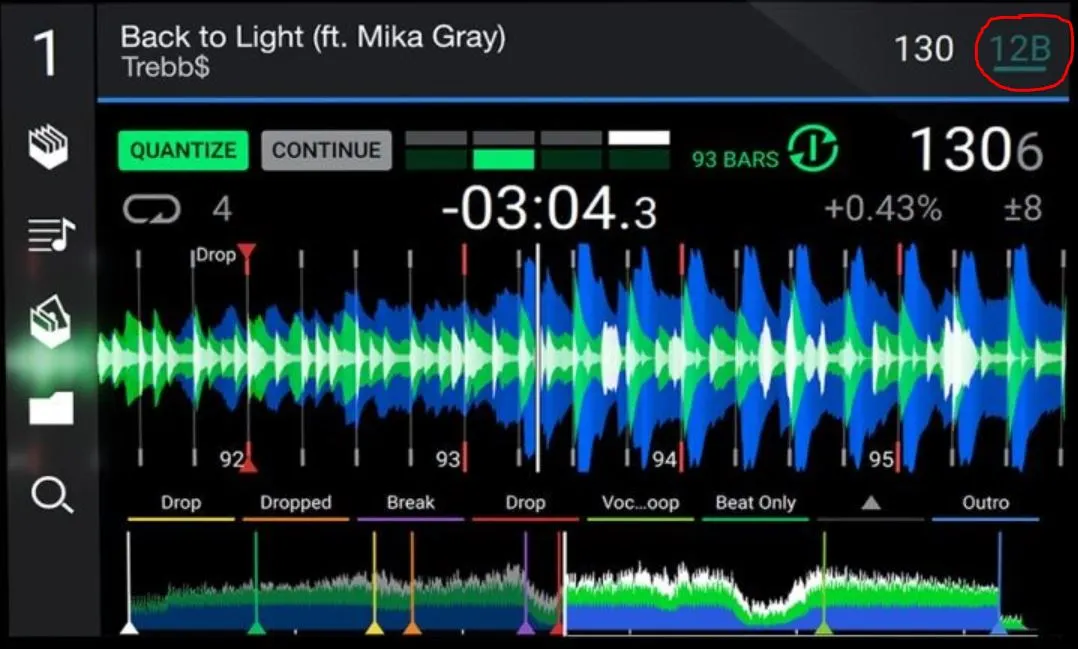This screenshot has height=649, width=1078.
Task: Select the Outro hot cue label
Action: pyautogui.click(x=985, y=504)
